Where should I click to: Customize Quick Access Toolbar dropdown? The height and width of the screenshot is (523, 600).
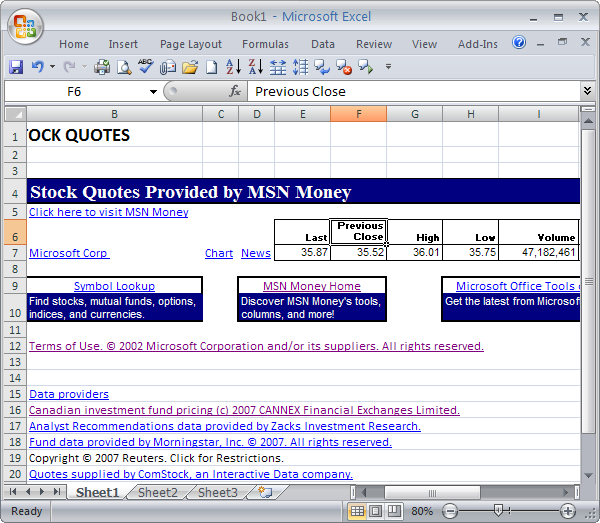pyautogui.click(x=388, y=67)
